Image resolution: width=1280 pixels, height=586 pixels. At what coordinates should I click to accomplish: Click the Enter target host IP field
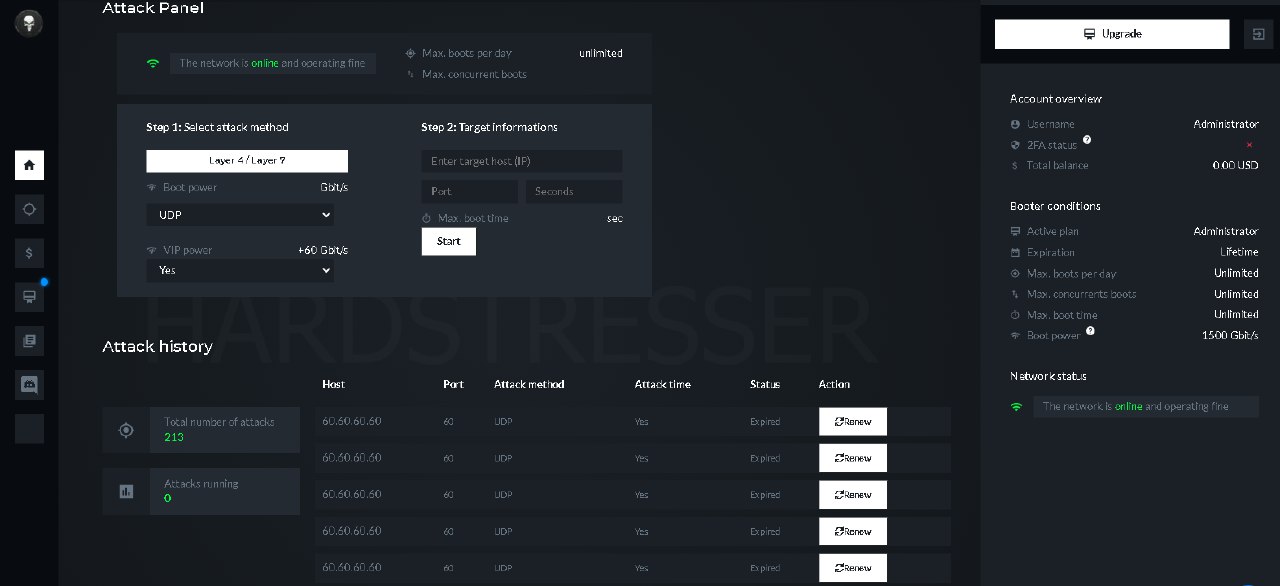520,160
